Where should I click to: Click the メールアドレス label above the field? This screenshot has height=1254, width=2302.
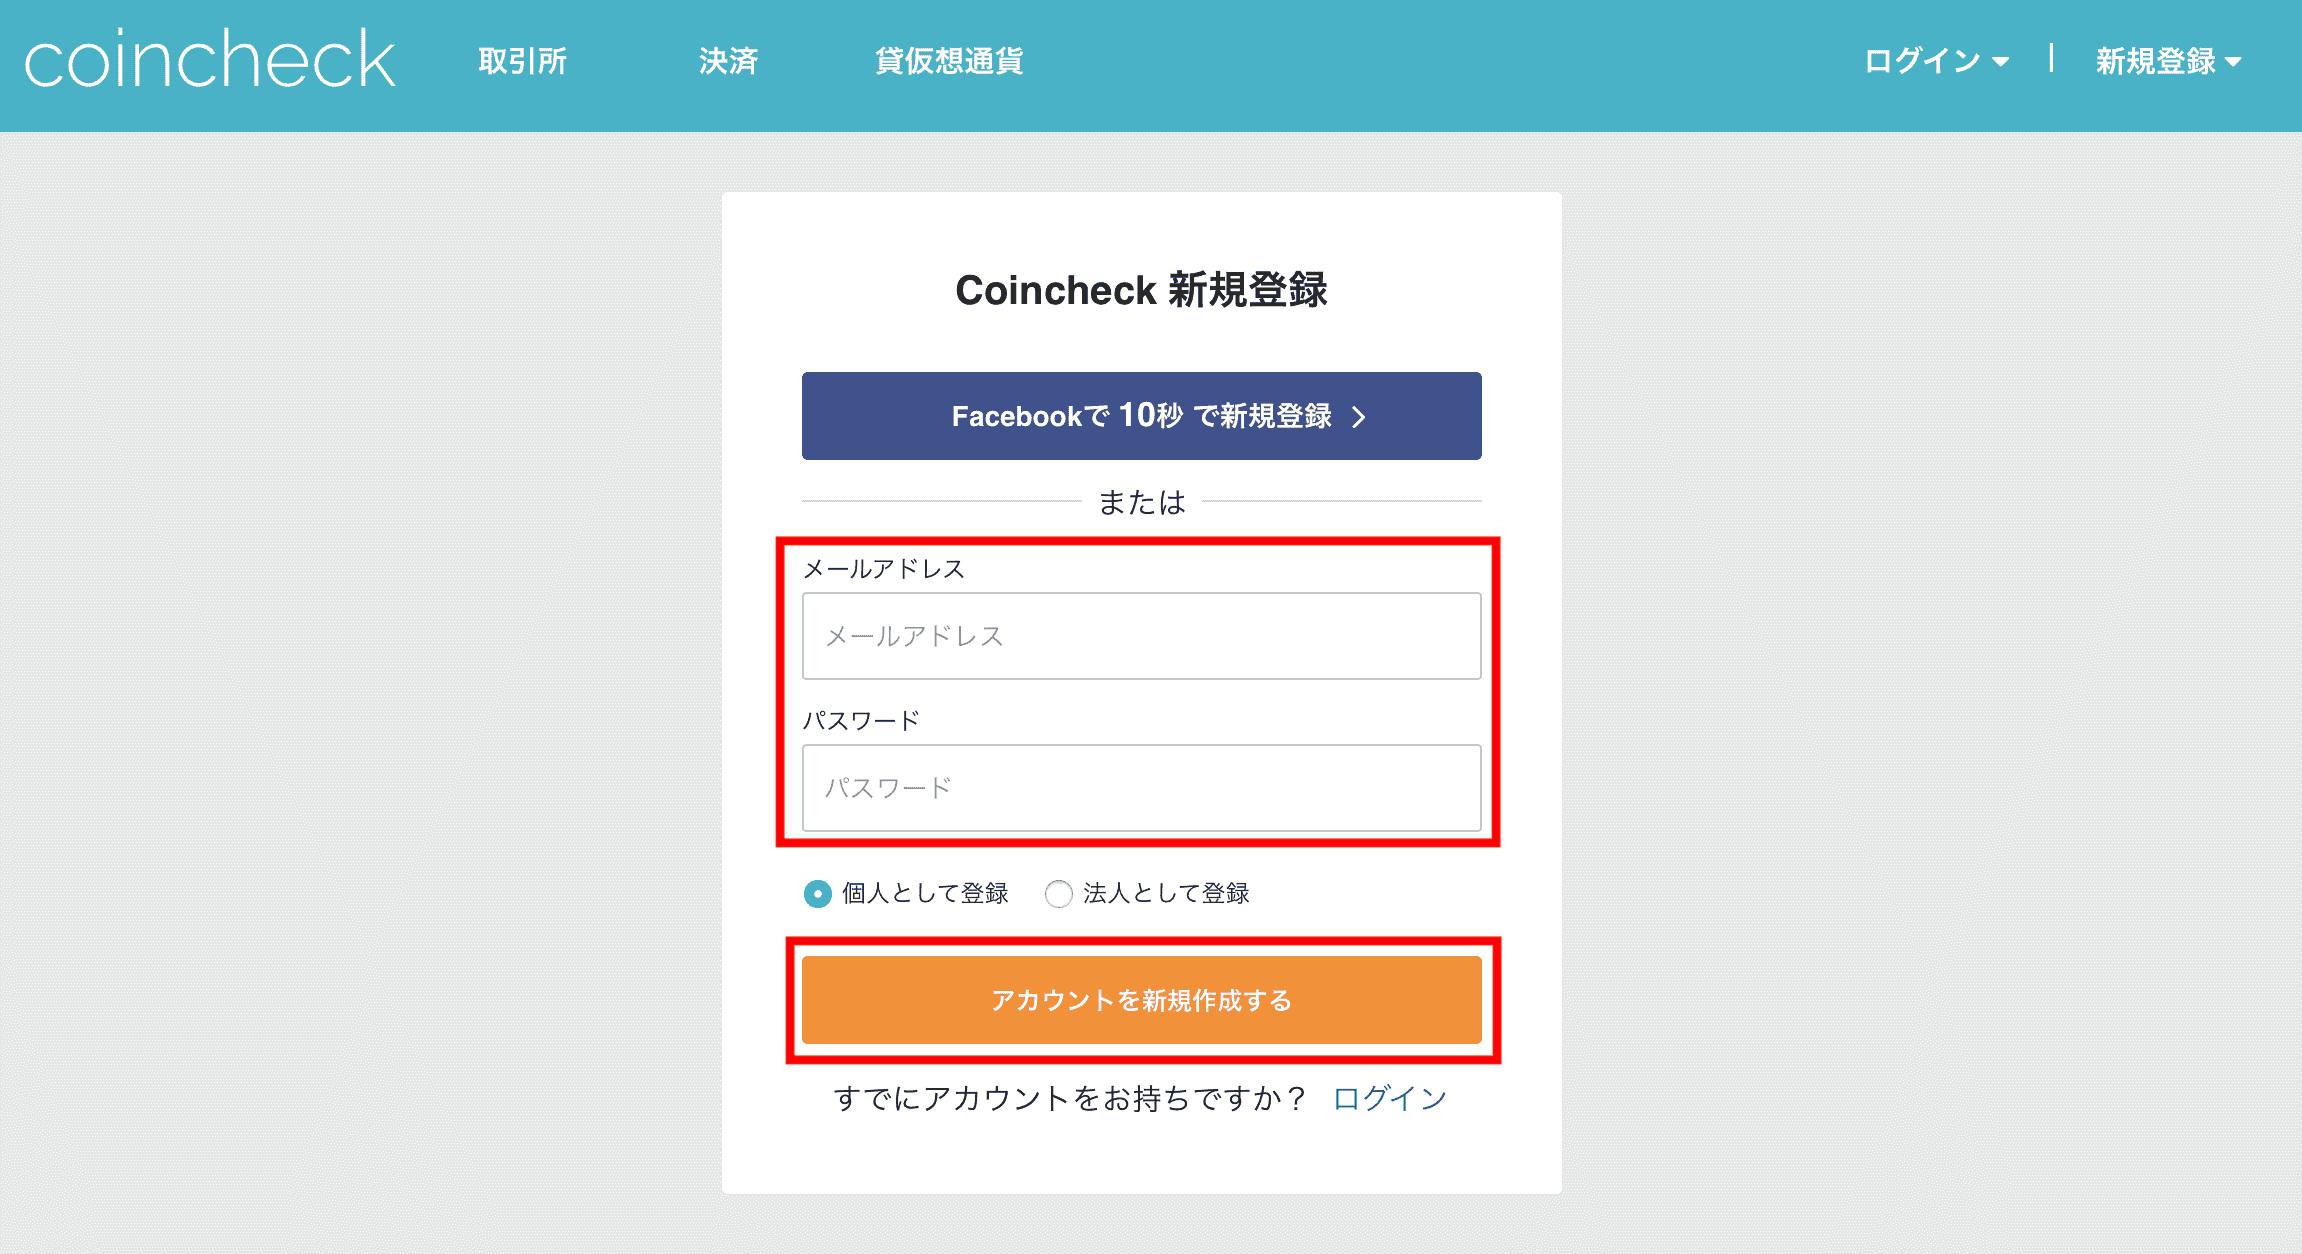tap(884, 569)
